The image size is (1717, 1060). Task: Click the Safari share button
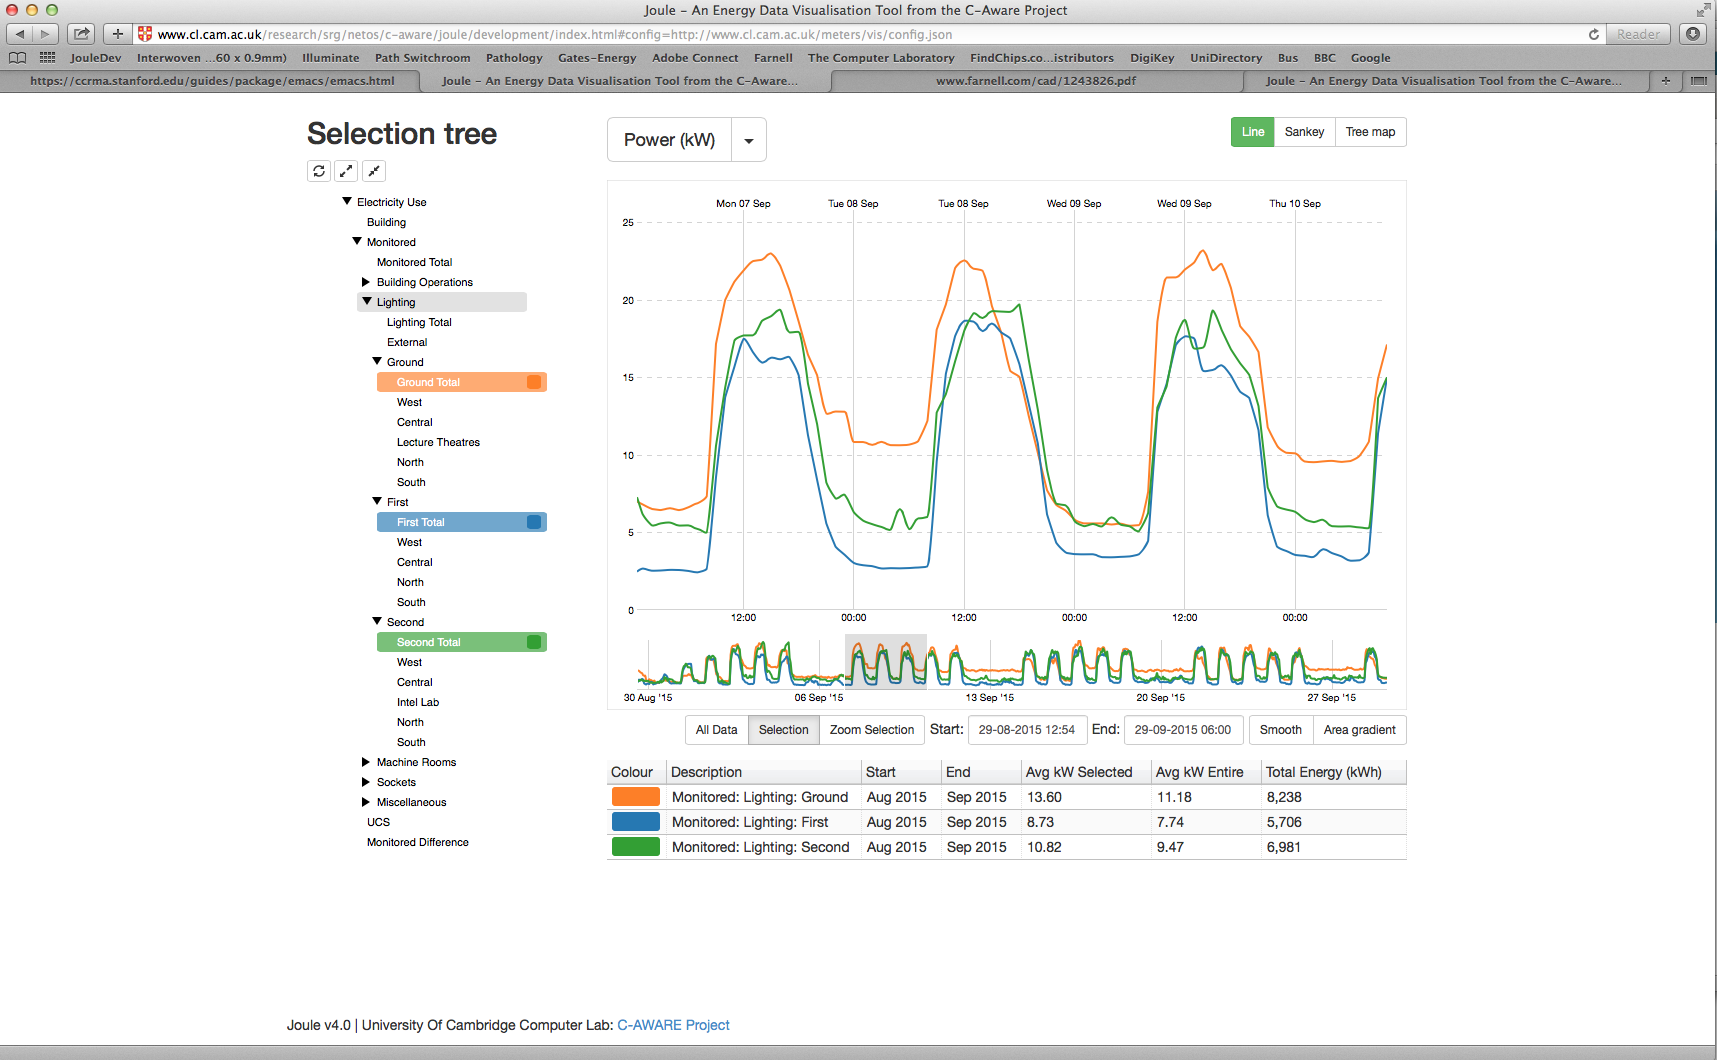[81, 34]
